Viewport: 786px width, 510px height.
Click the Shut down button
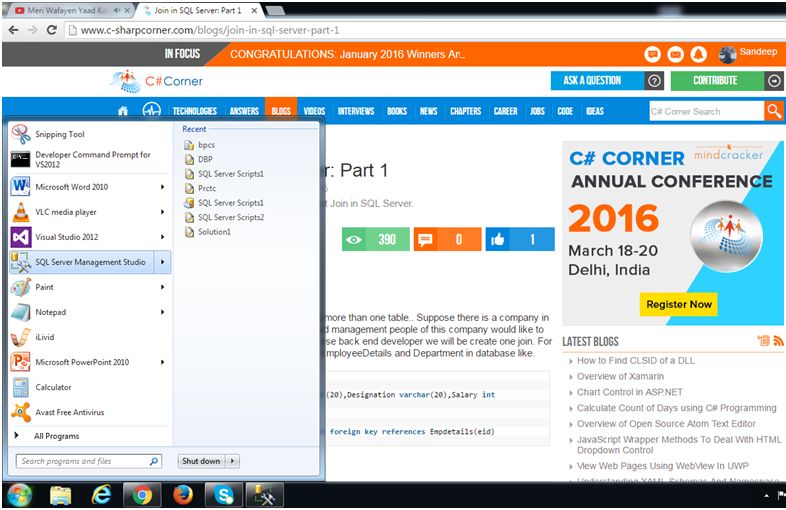202,461
